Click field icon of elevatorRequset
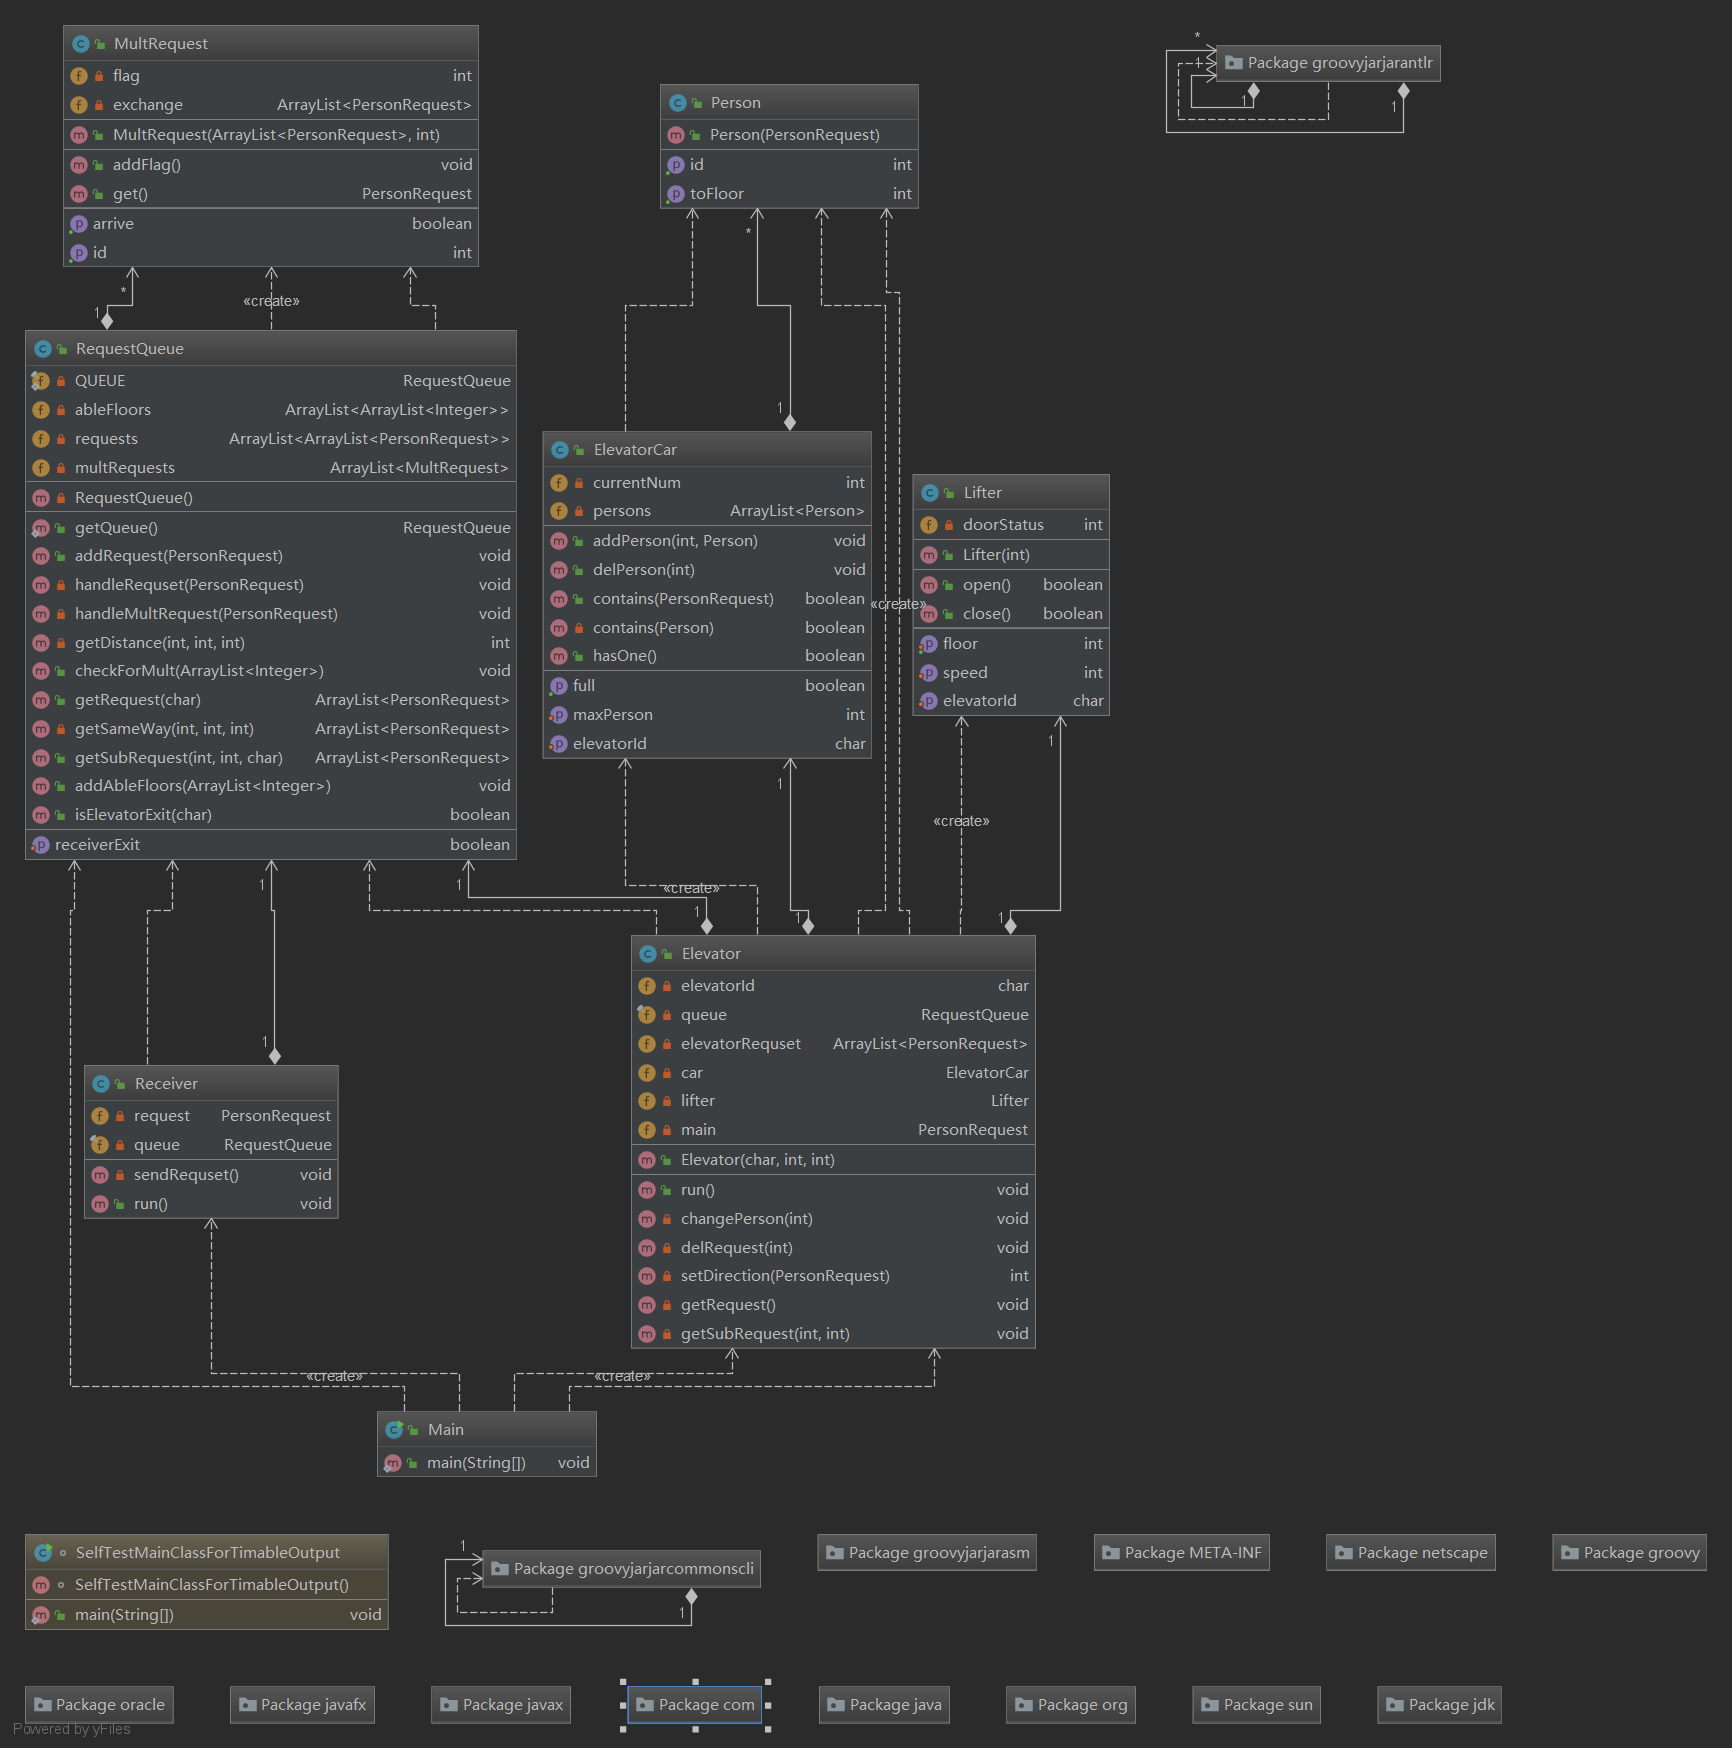 (x=647, y=1044)
